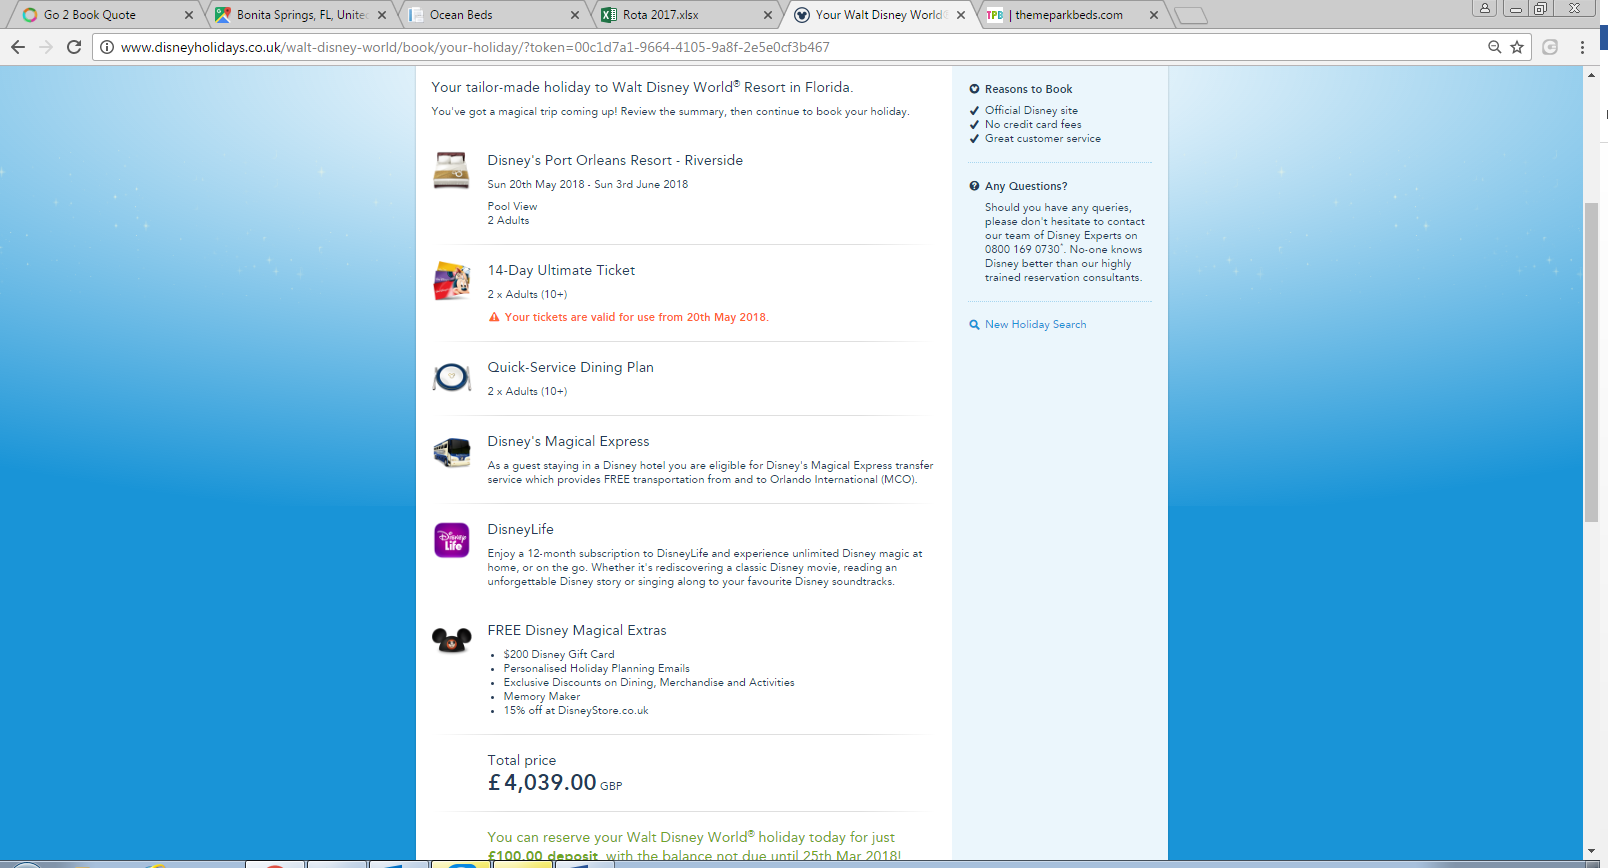Image resolution: width=1608 pixels, height=868 pixels.
Task: Click the extension icon beside the bookmark star
Action: click(x=1550, y=47)
